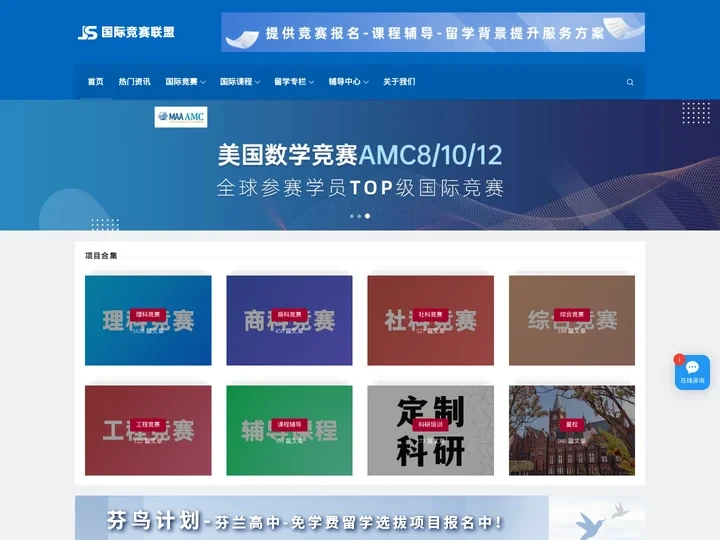720x540 pixels.
Task: Open the 在线咨询 chat bubble
Action: (x=692, y=372)
